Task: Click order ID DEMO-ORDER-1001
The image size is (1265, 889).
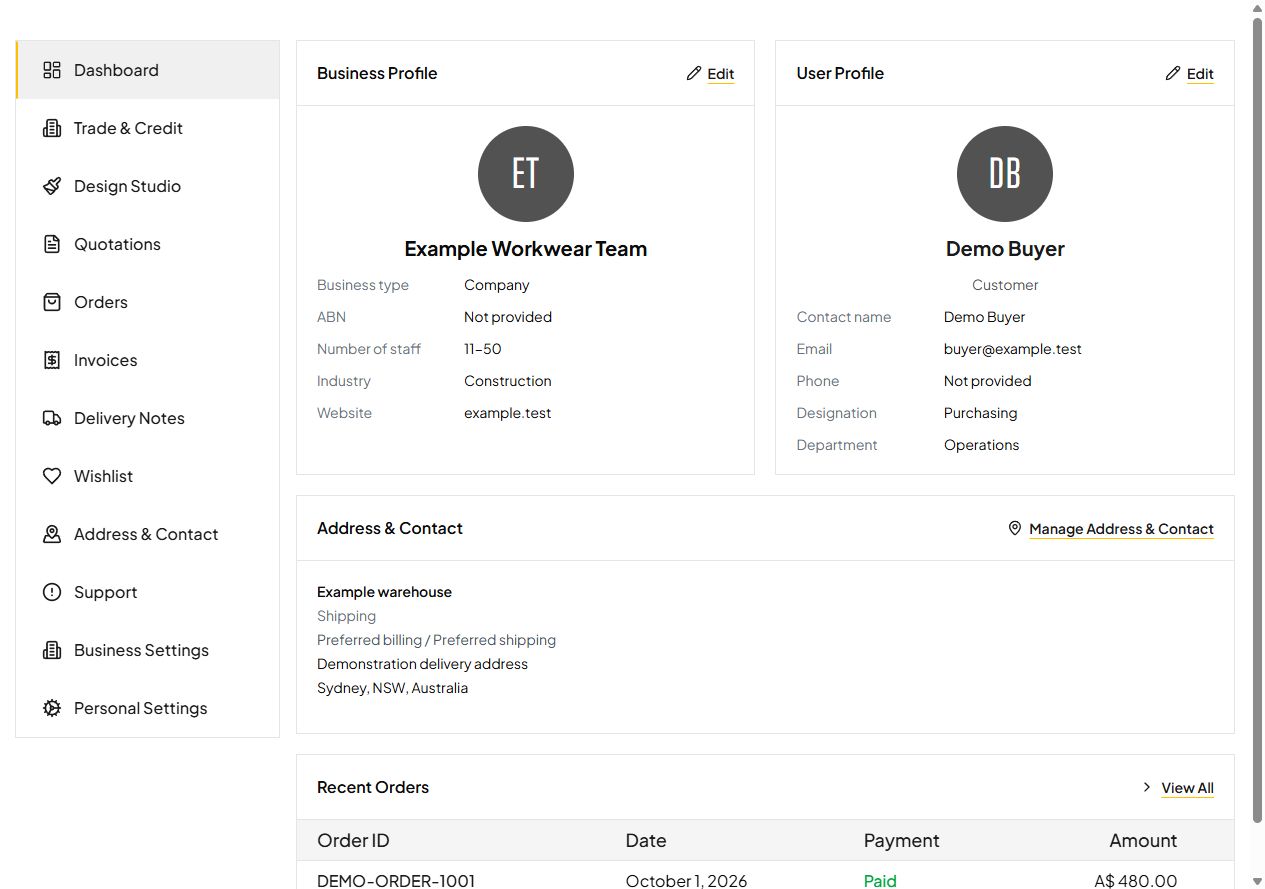Action: [x=396, y=881]
